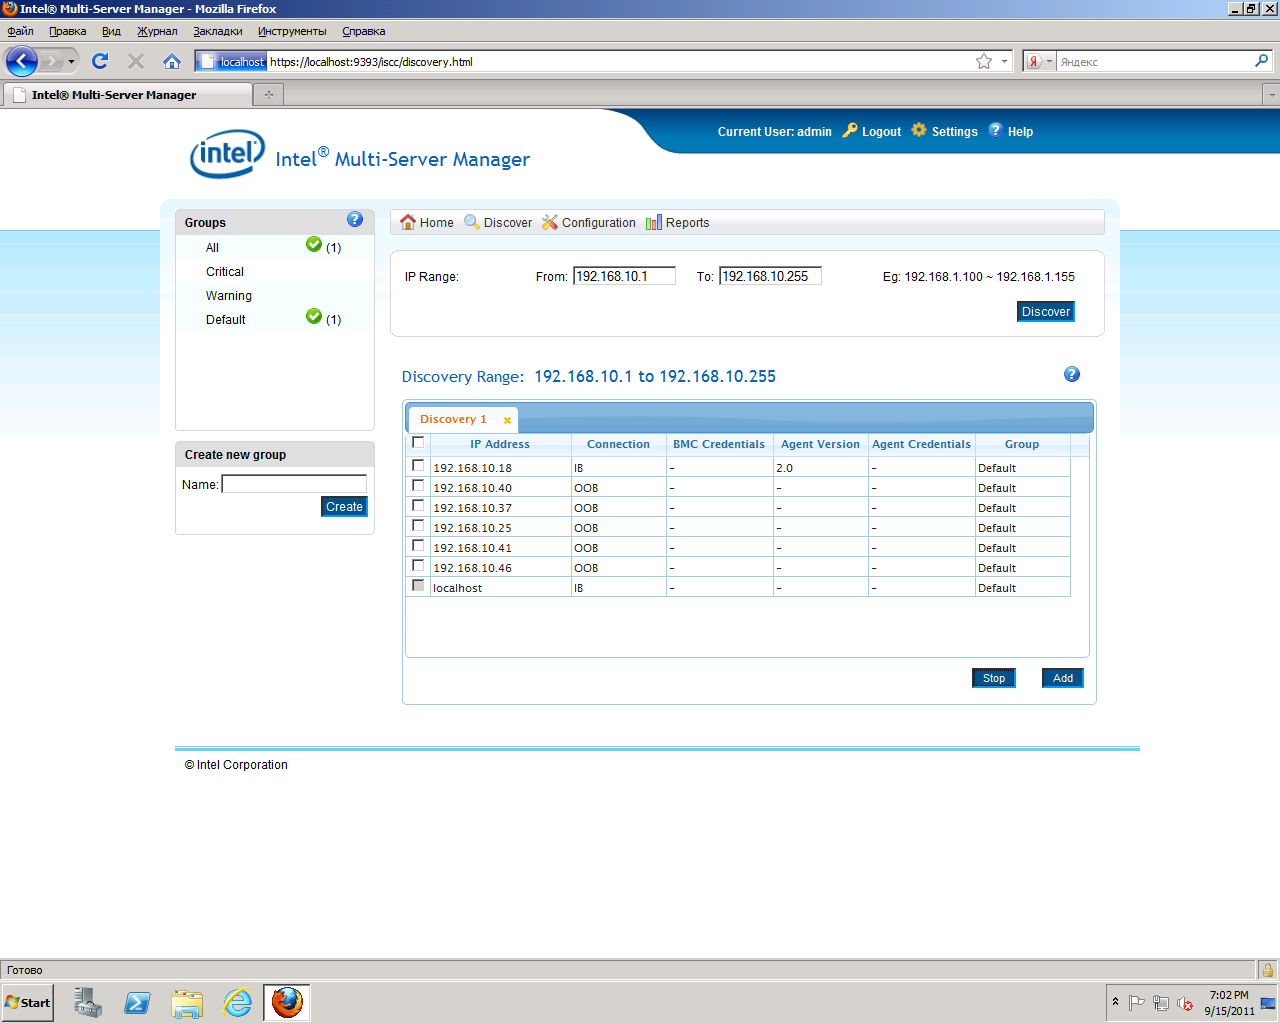Click the Firefox reload page icon
1280x1024 pixels.
tap(100, 61)
